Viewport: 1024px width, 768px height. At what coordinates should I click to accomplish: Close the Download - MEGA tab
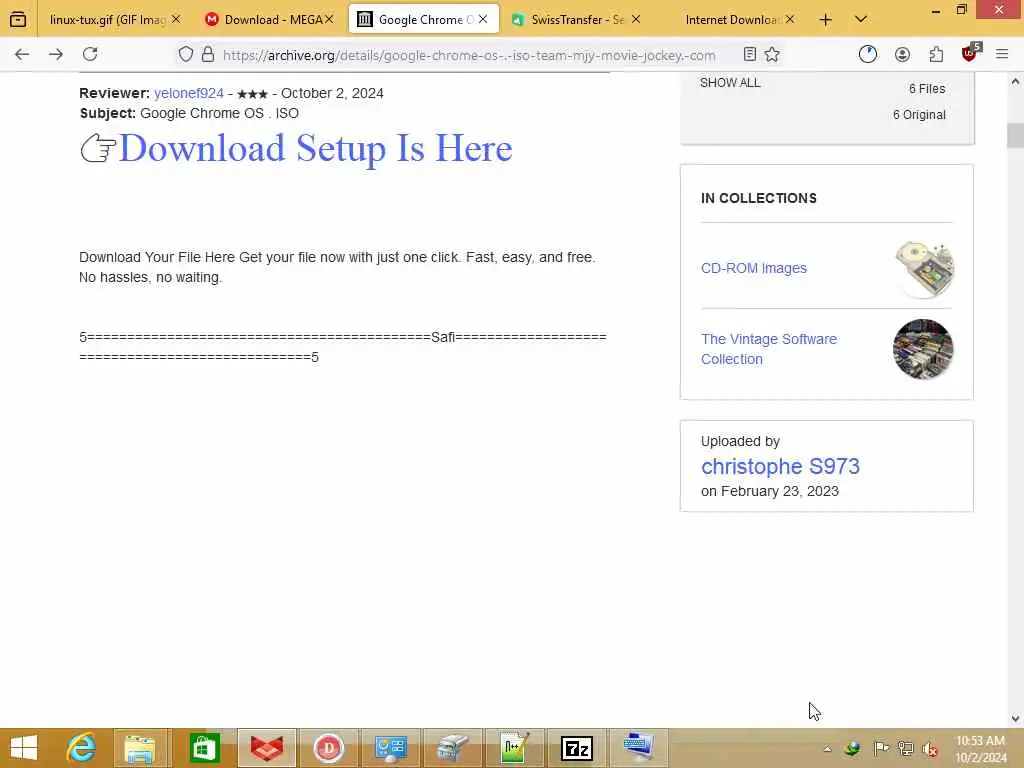tap(329, 19)
